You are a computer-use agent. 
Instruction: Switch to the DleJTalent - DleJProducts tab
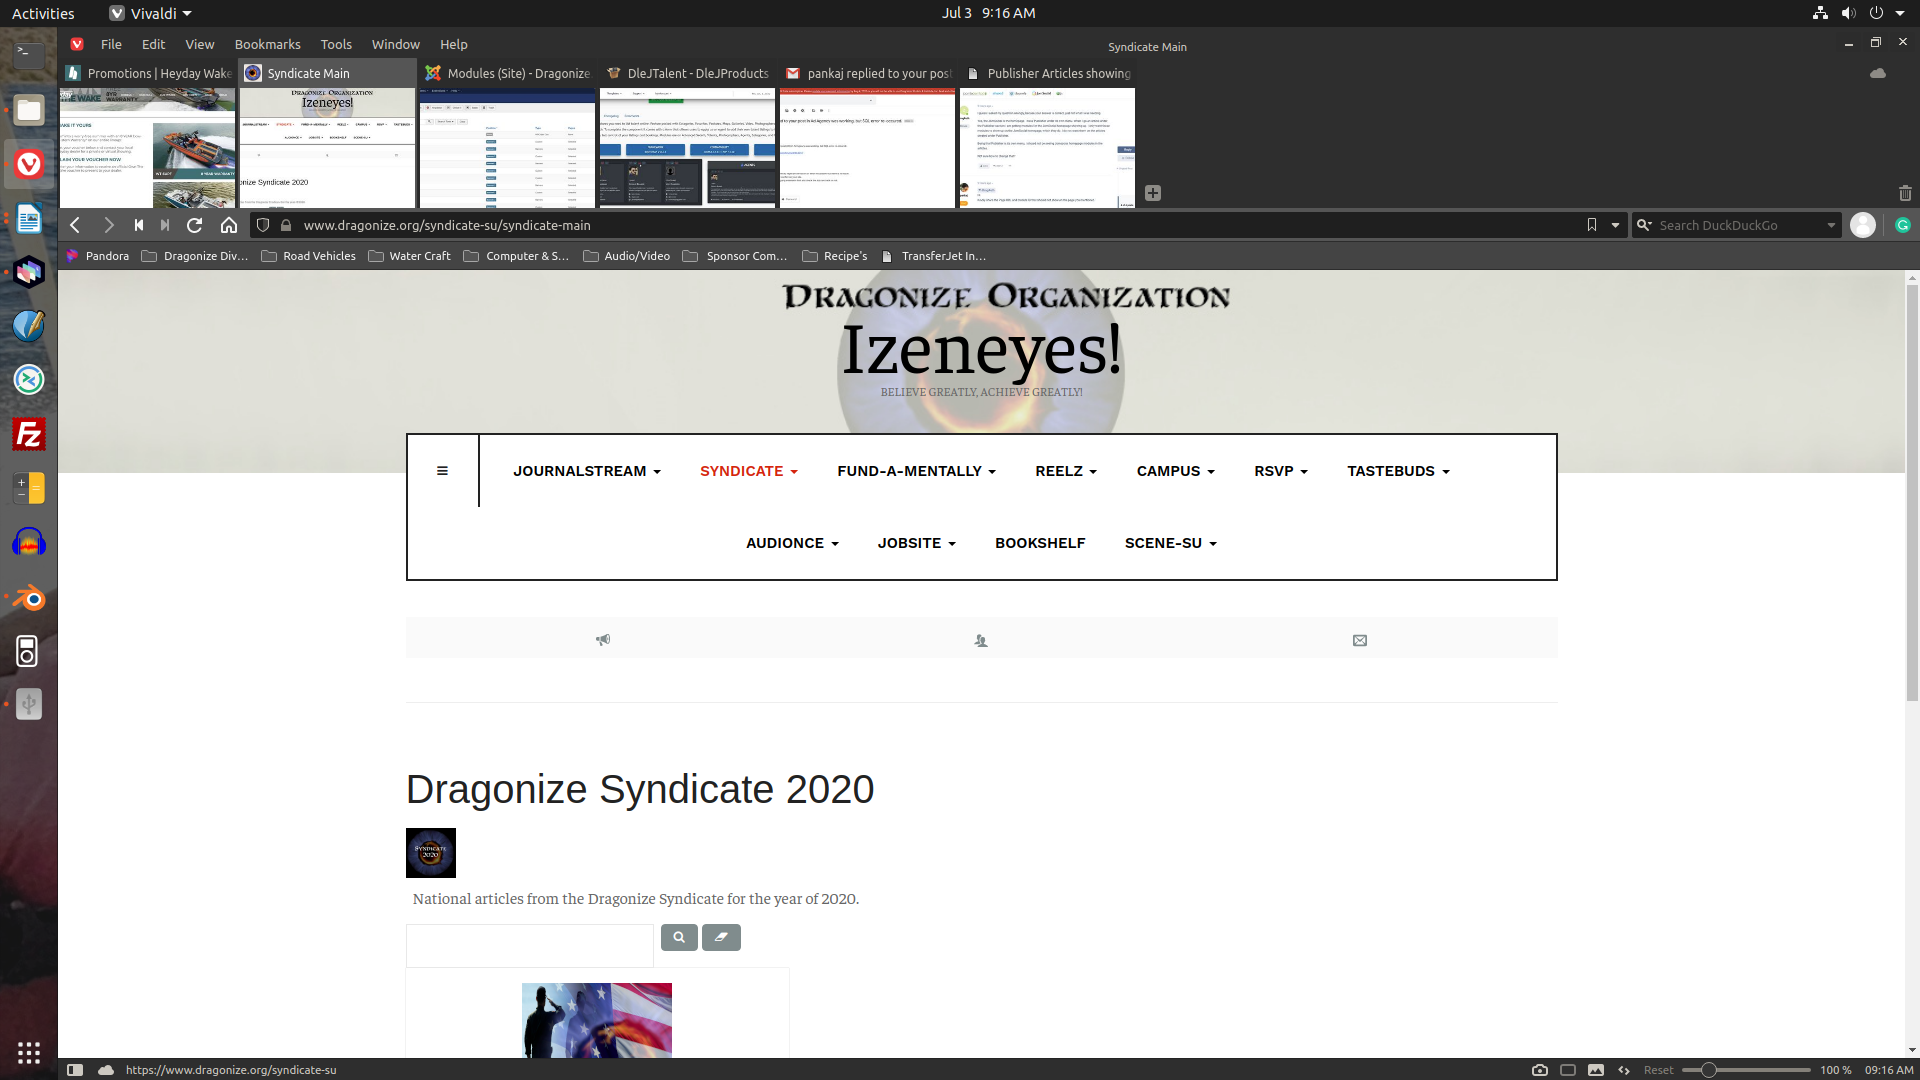tap(688, 73)
